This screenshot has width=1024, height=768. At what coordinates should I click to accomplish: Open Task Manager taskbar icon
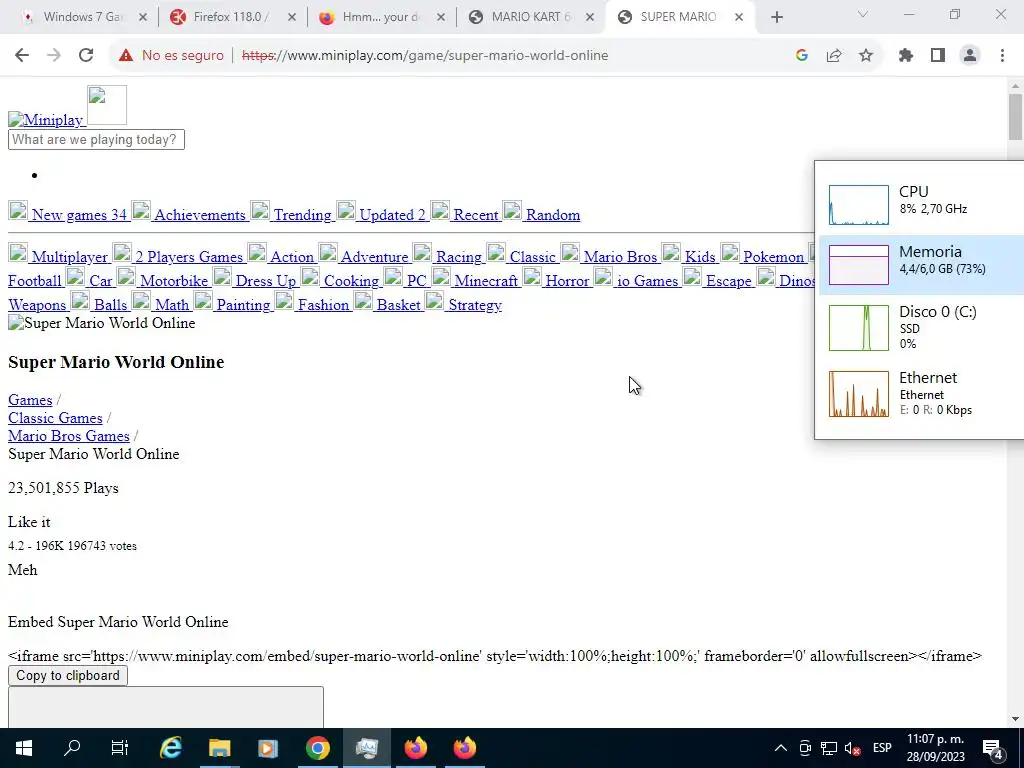(x=366, y=748)
